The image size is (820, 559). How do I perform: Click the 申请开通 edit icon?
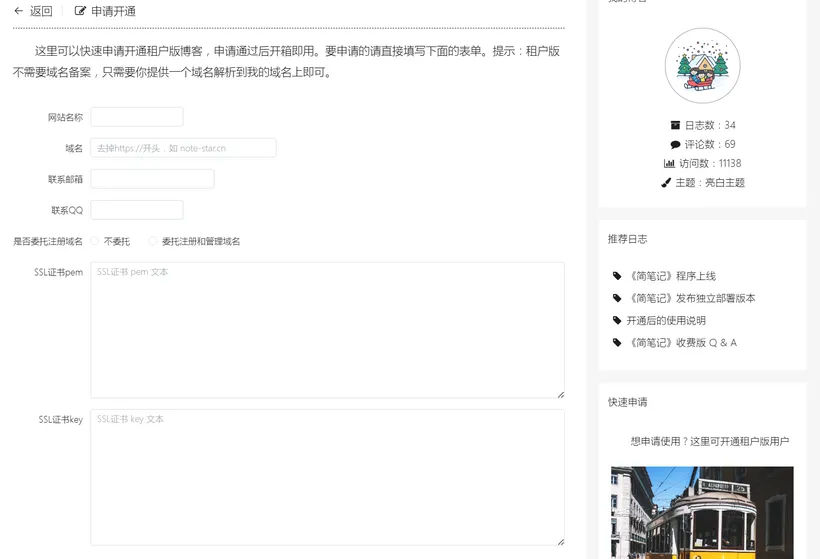80,11
